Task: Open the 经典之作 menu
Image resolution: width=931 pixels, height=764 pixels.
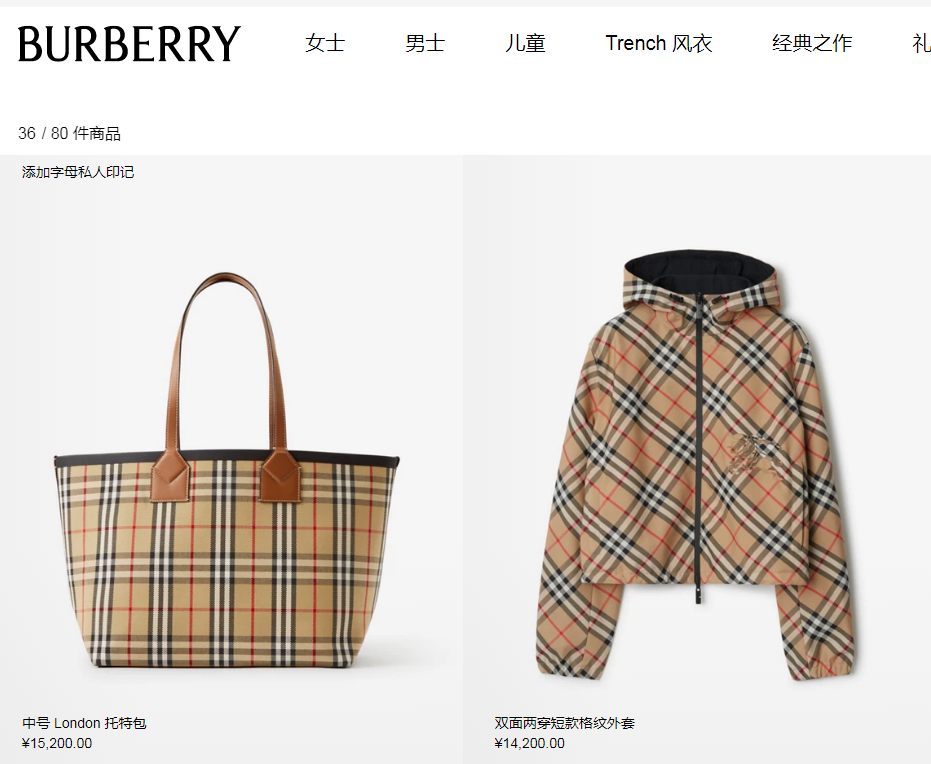Action: pyautogui.click(x=812, y=43)
